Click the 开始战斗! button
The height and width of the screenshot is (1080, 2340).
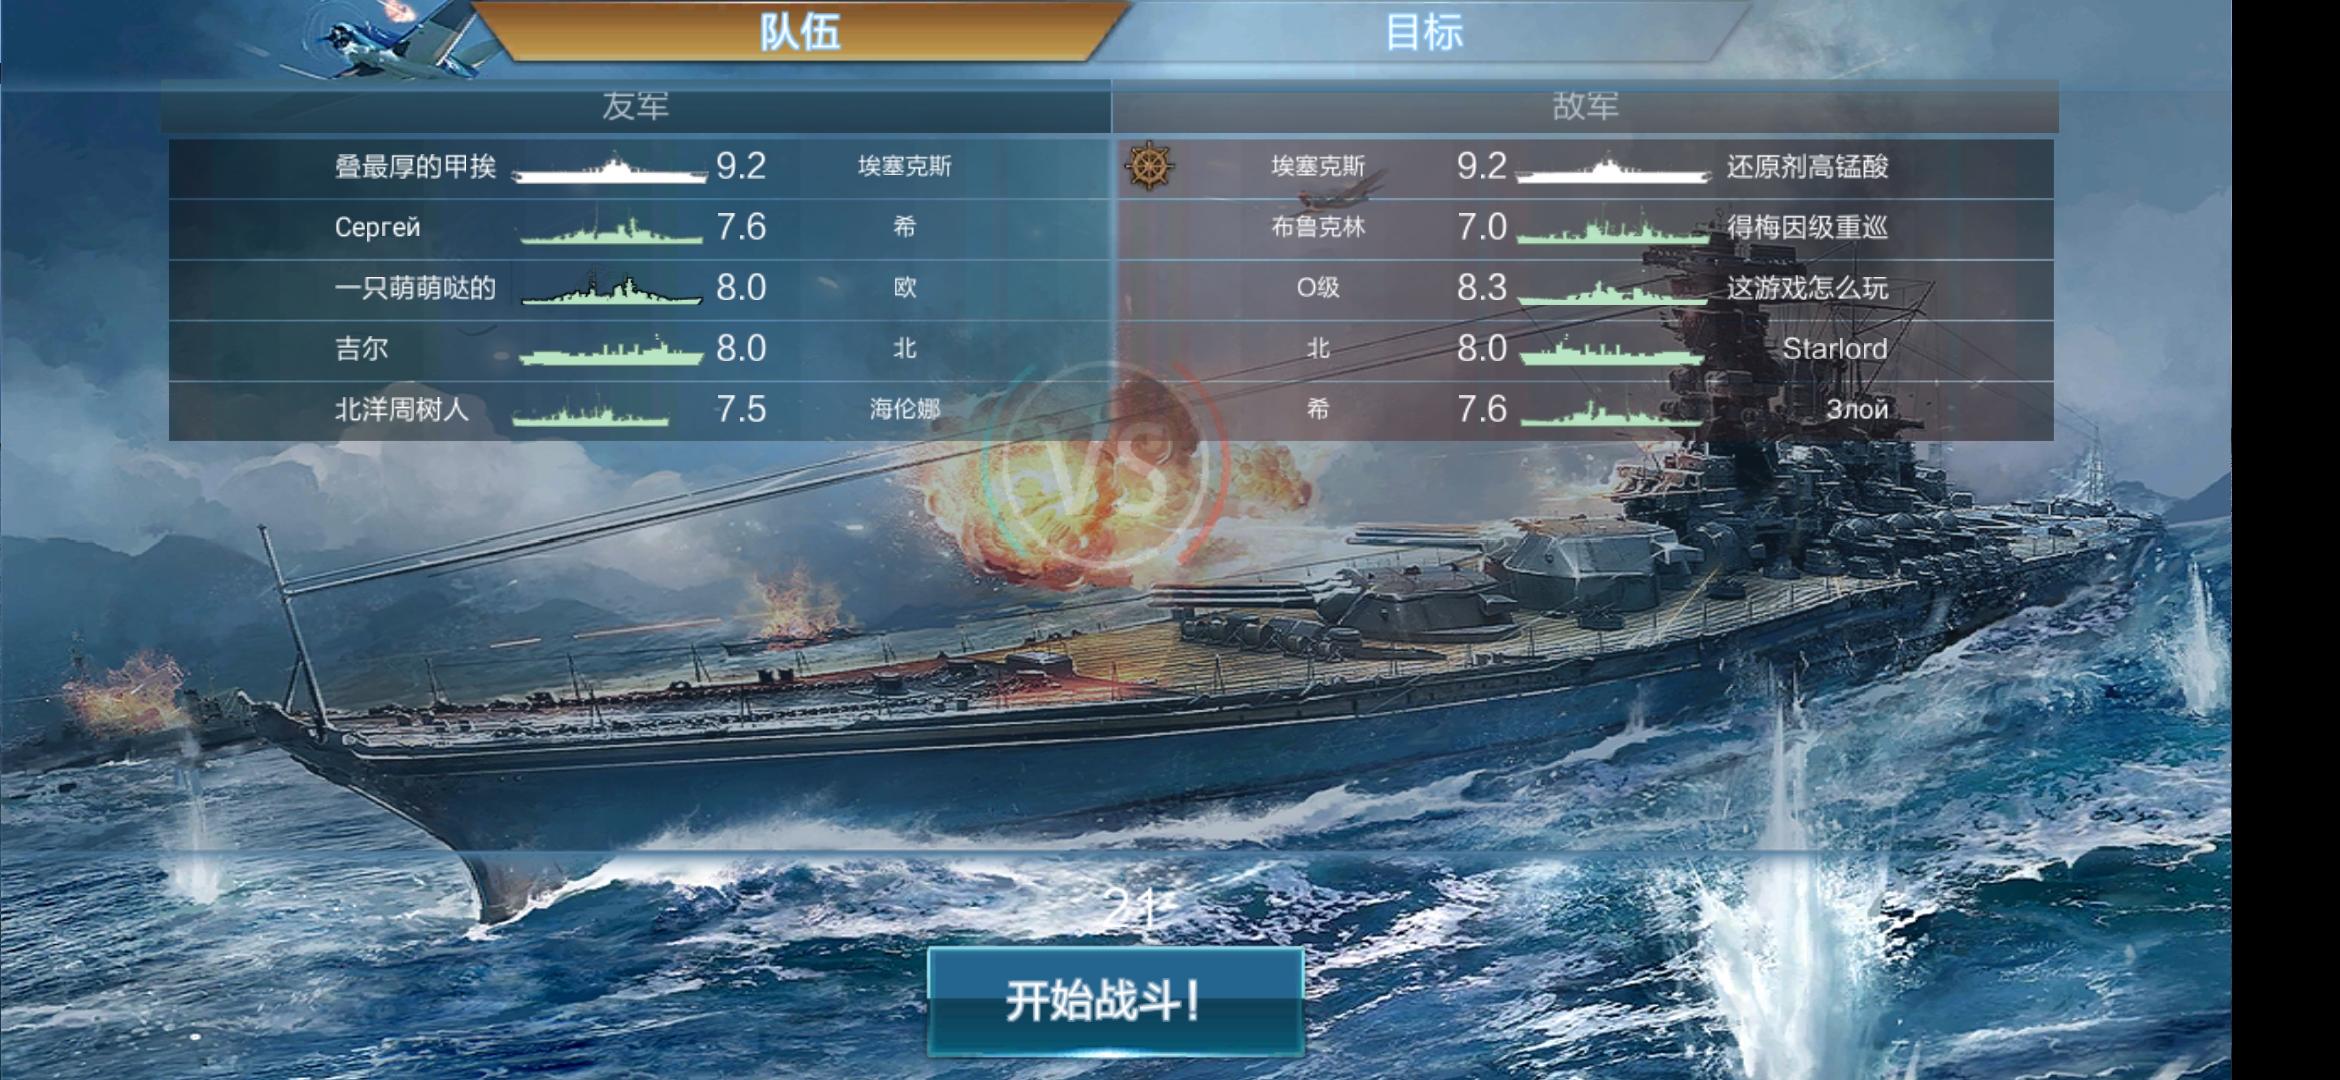(x=1115, y=1001)
